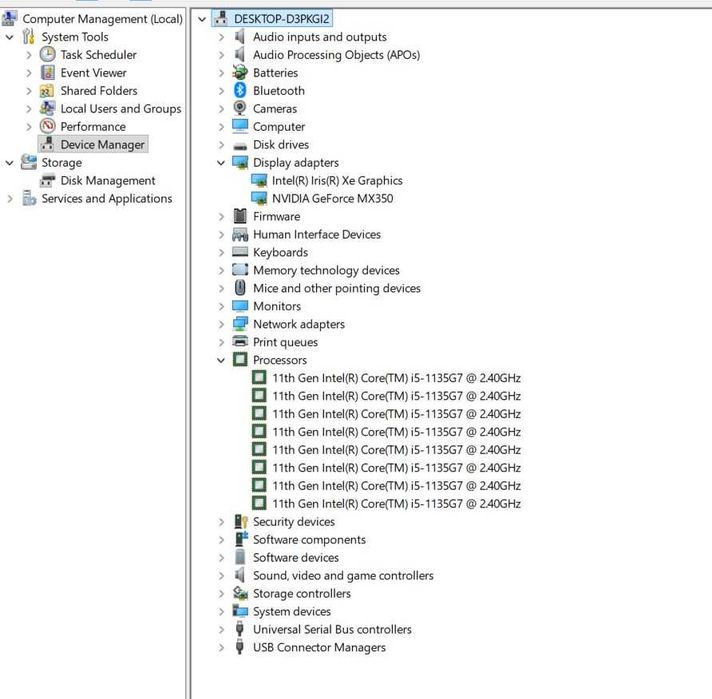712x699 pixels.
Task: Select Software devices label
Action: (296, 557)
